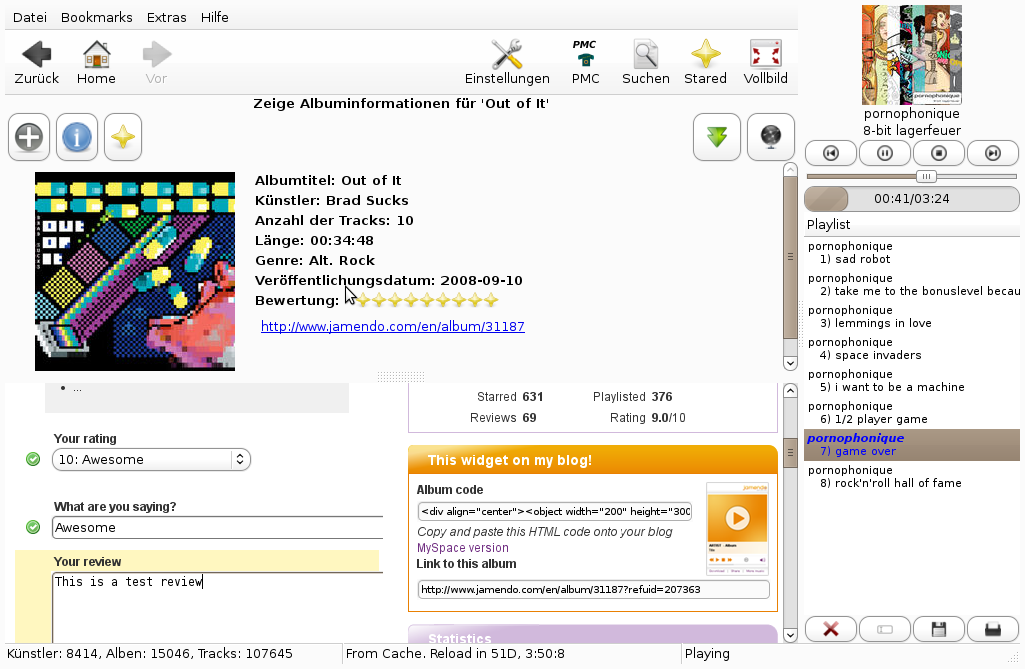The width and height of the screenshot is (1025, 669).
Task: Select playlist track 4) space invaders
Action: coord(911,349)
